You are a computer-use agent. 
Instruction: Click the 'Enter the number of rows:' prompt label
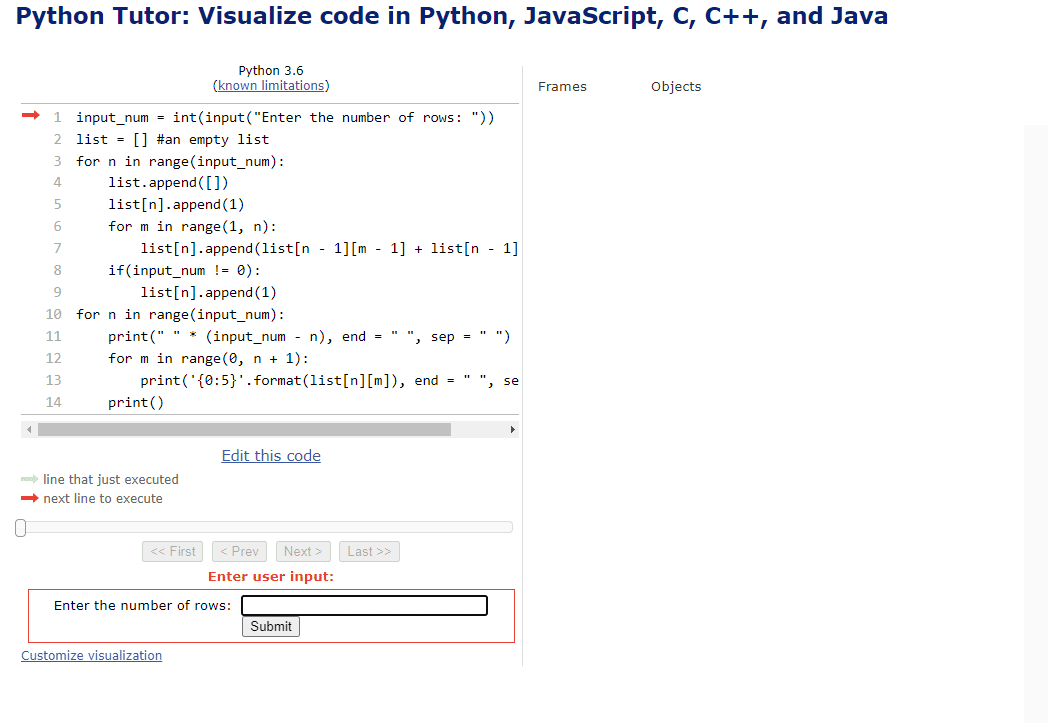pyautogui.click(x=142, y=605)
